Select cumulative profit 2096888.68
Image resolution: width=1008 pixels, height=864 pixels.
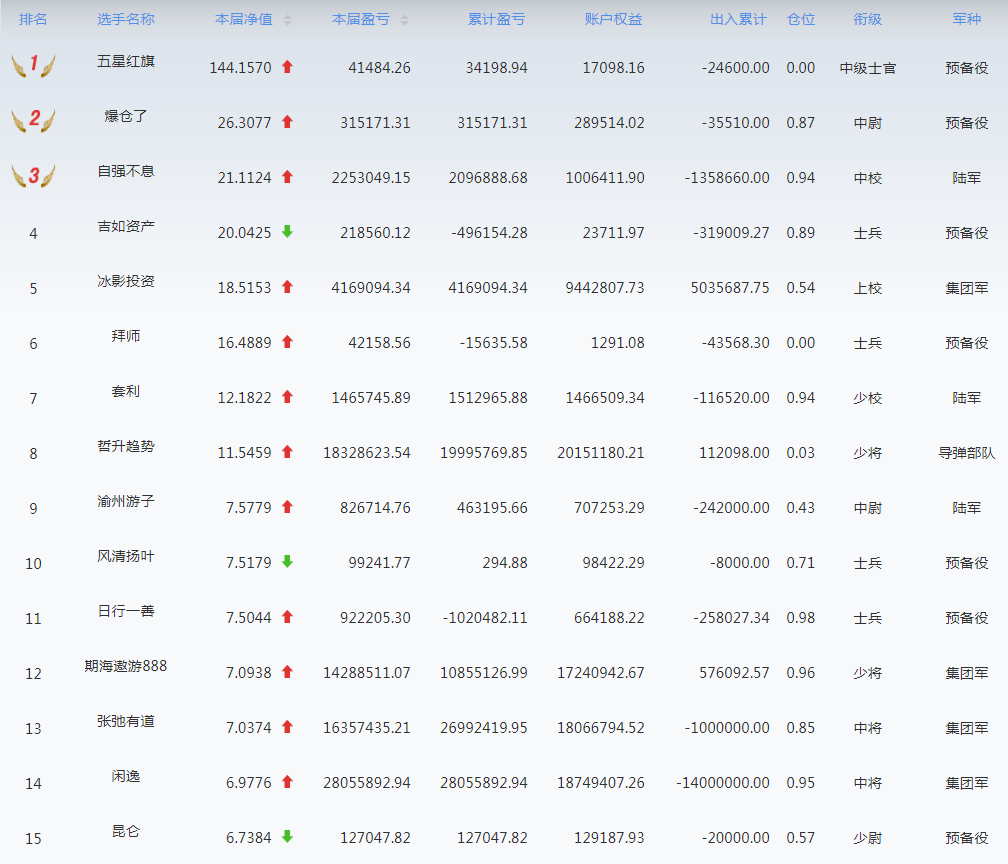click(488, 177)
